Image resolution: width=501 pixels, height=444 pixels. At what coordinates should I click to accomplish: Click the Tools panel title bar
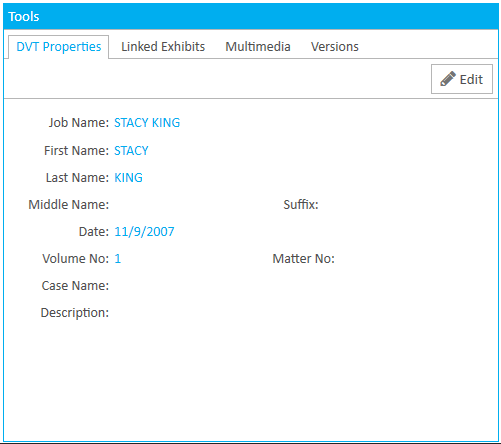coord(251,16)
